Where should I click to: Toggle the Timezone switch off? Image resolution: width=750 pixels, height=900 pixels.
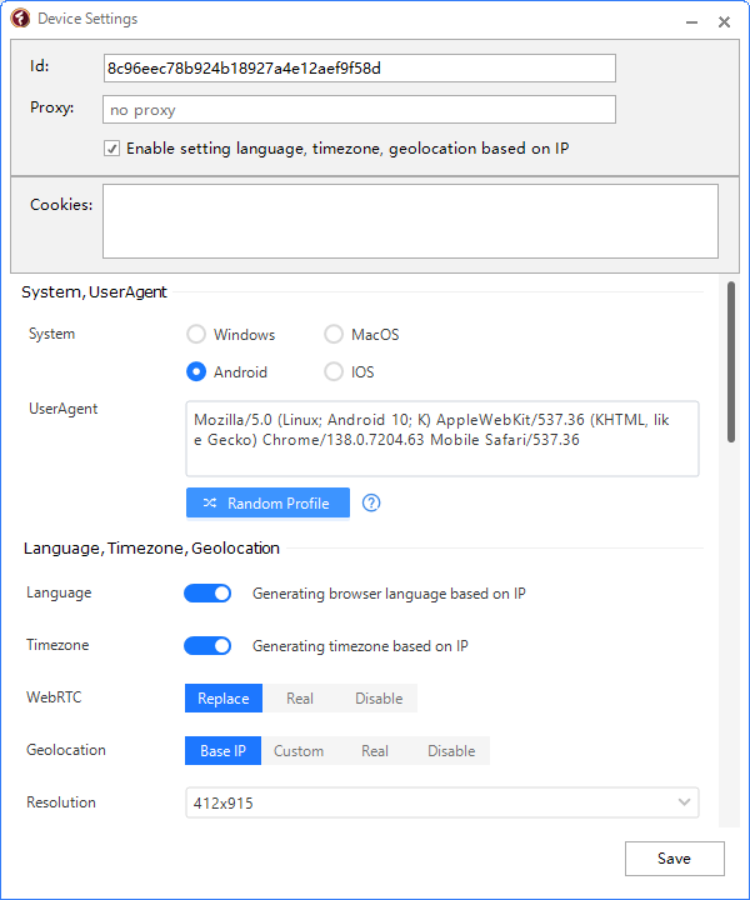(x=207, y=645)
